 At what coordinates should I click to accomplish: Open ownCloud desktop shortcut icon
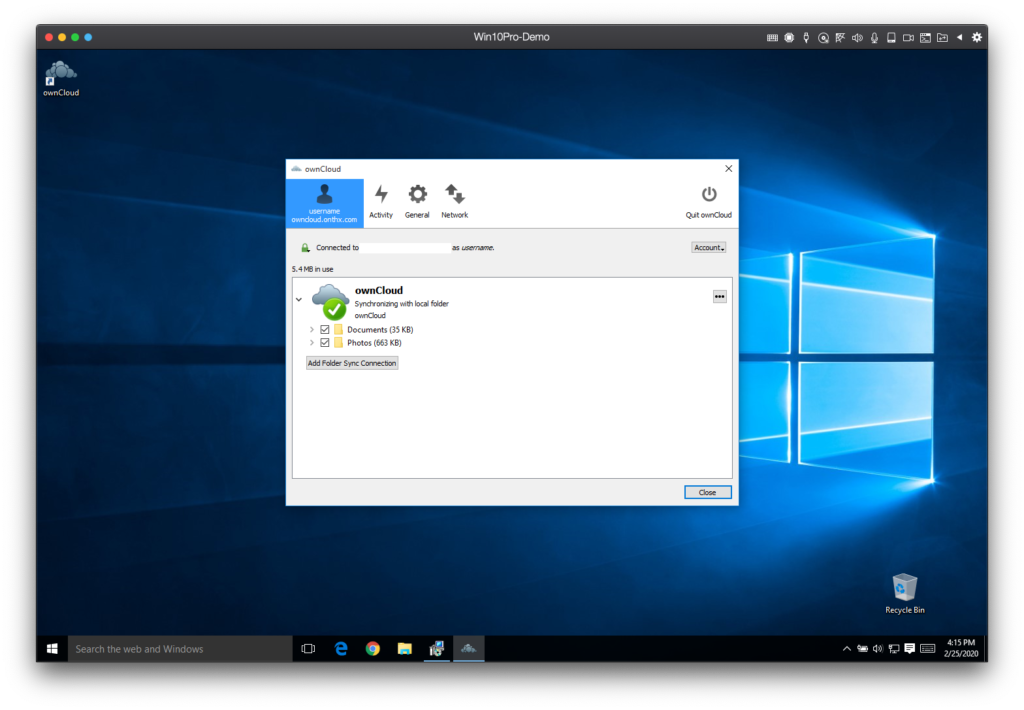(x=61, y=79)
